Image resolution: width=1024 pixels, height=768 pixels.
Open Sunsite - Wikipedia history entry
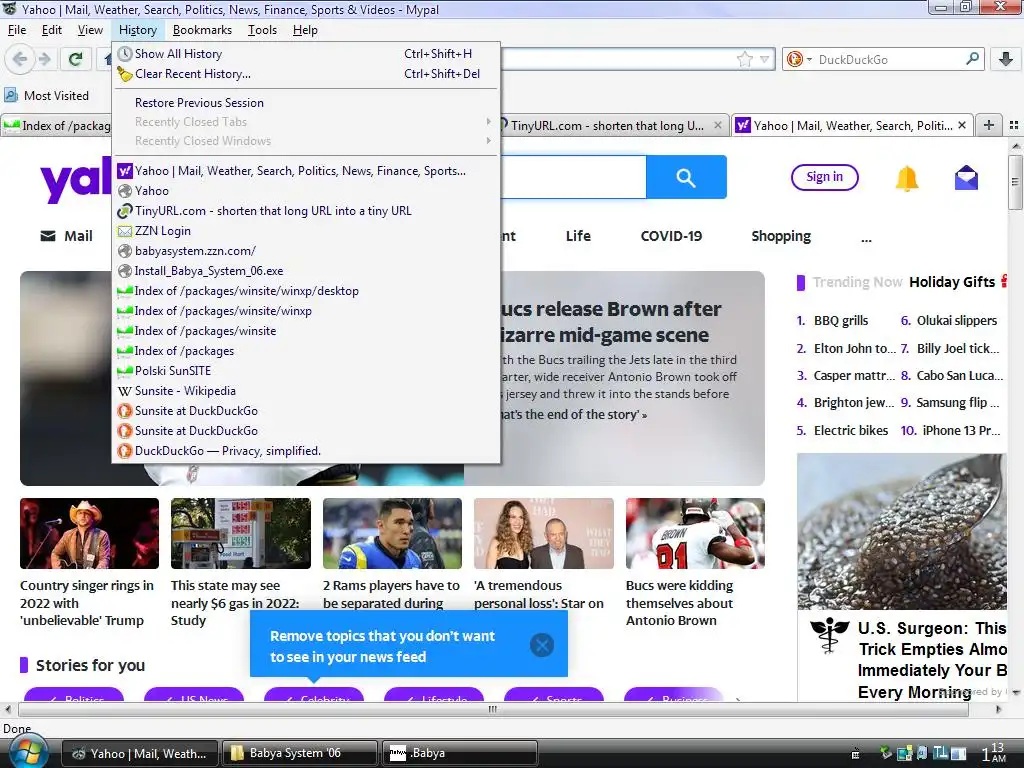(x=306, y=391)
